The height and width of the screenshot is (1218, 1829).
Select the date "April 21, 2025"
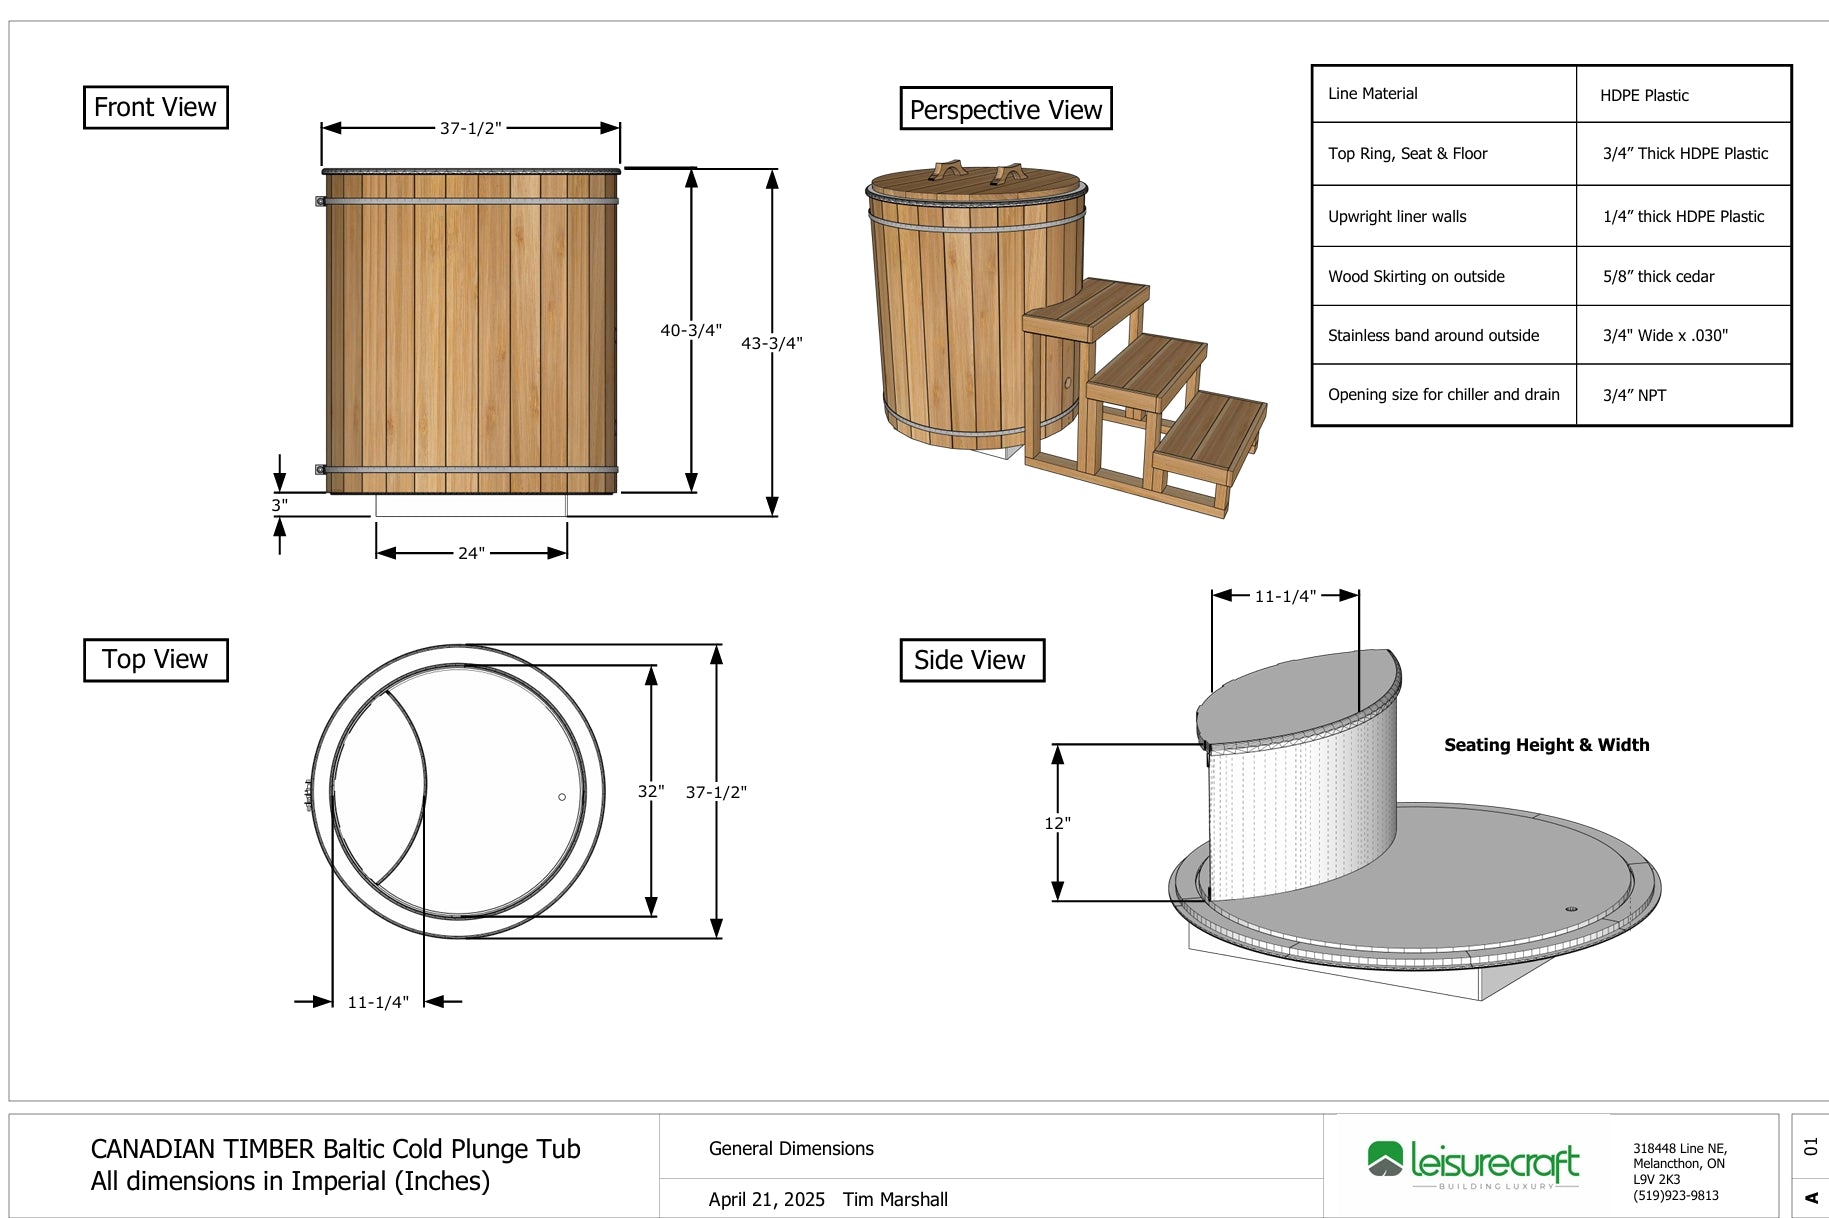(x=767, y=1199)
